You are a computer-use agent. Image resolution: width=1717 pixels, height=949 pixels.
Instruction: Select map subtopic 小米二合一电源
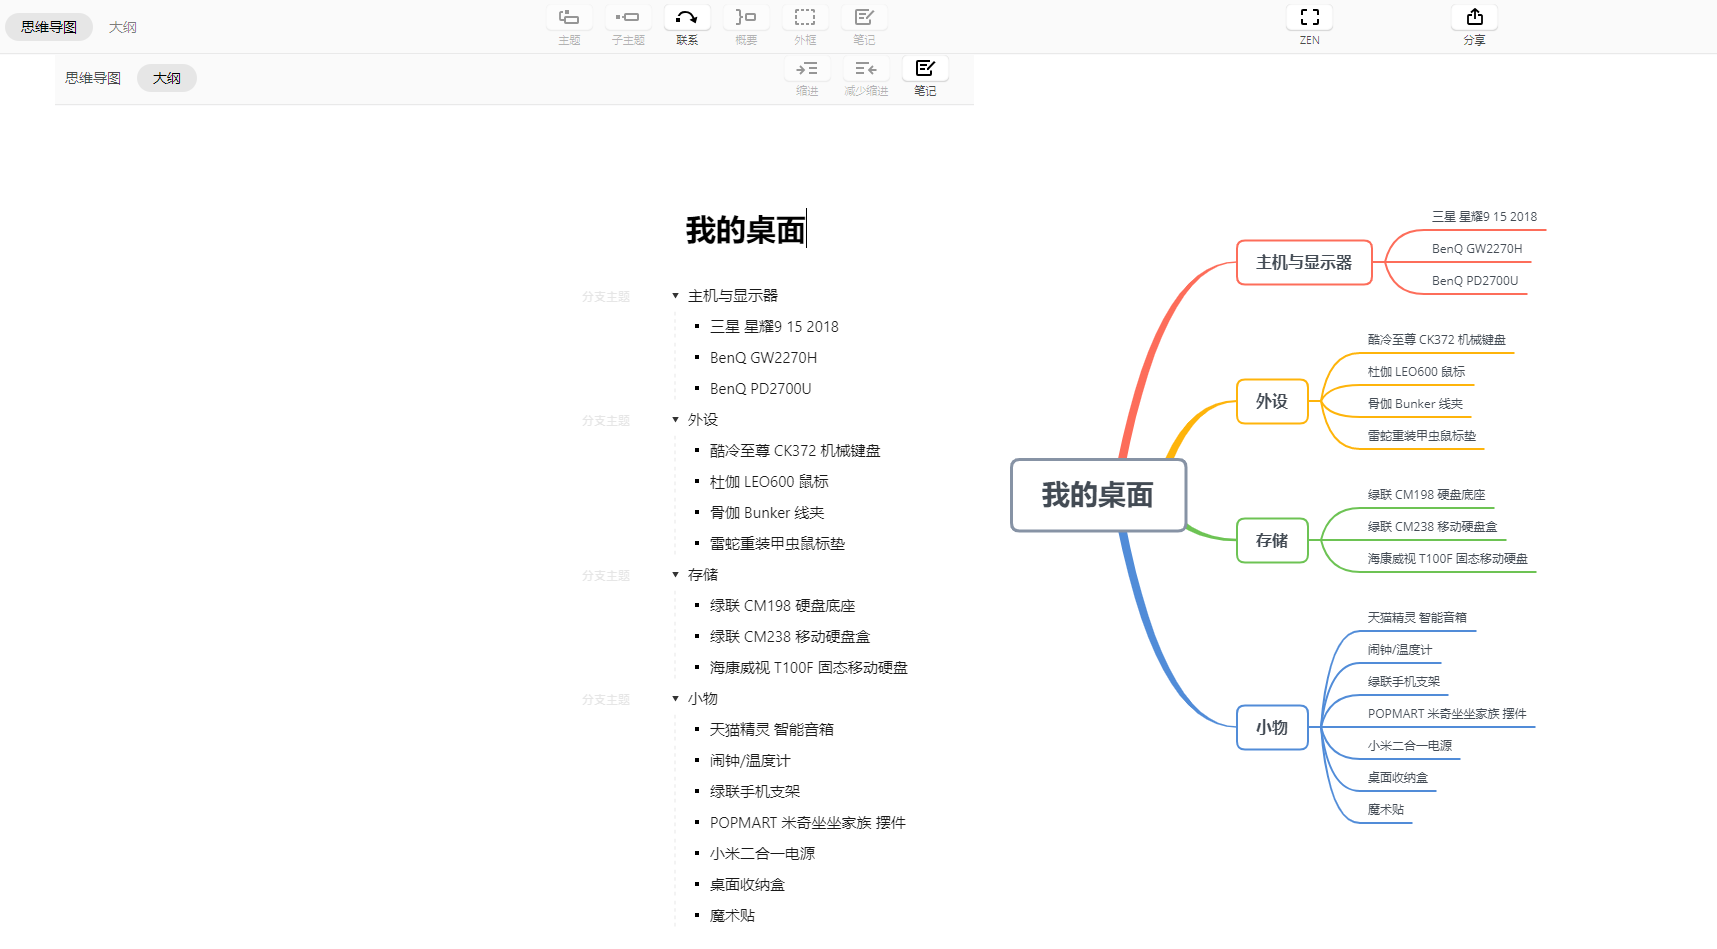click(x=1410, y=746)
